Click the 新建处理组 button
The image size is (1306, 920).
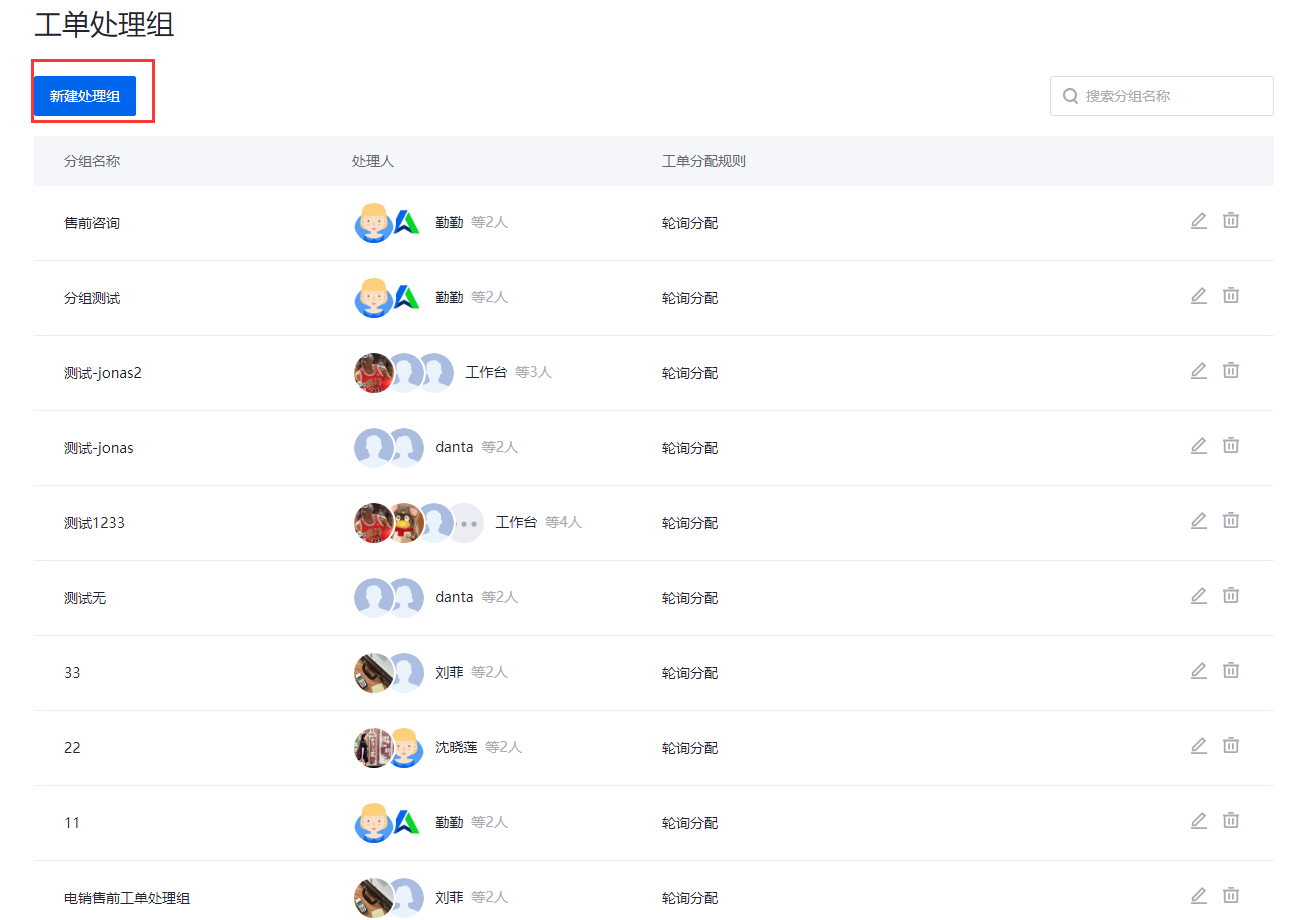click(85, 96)
